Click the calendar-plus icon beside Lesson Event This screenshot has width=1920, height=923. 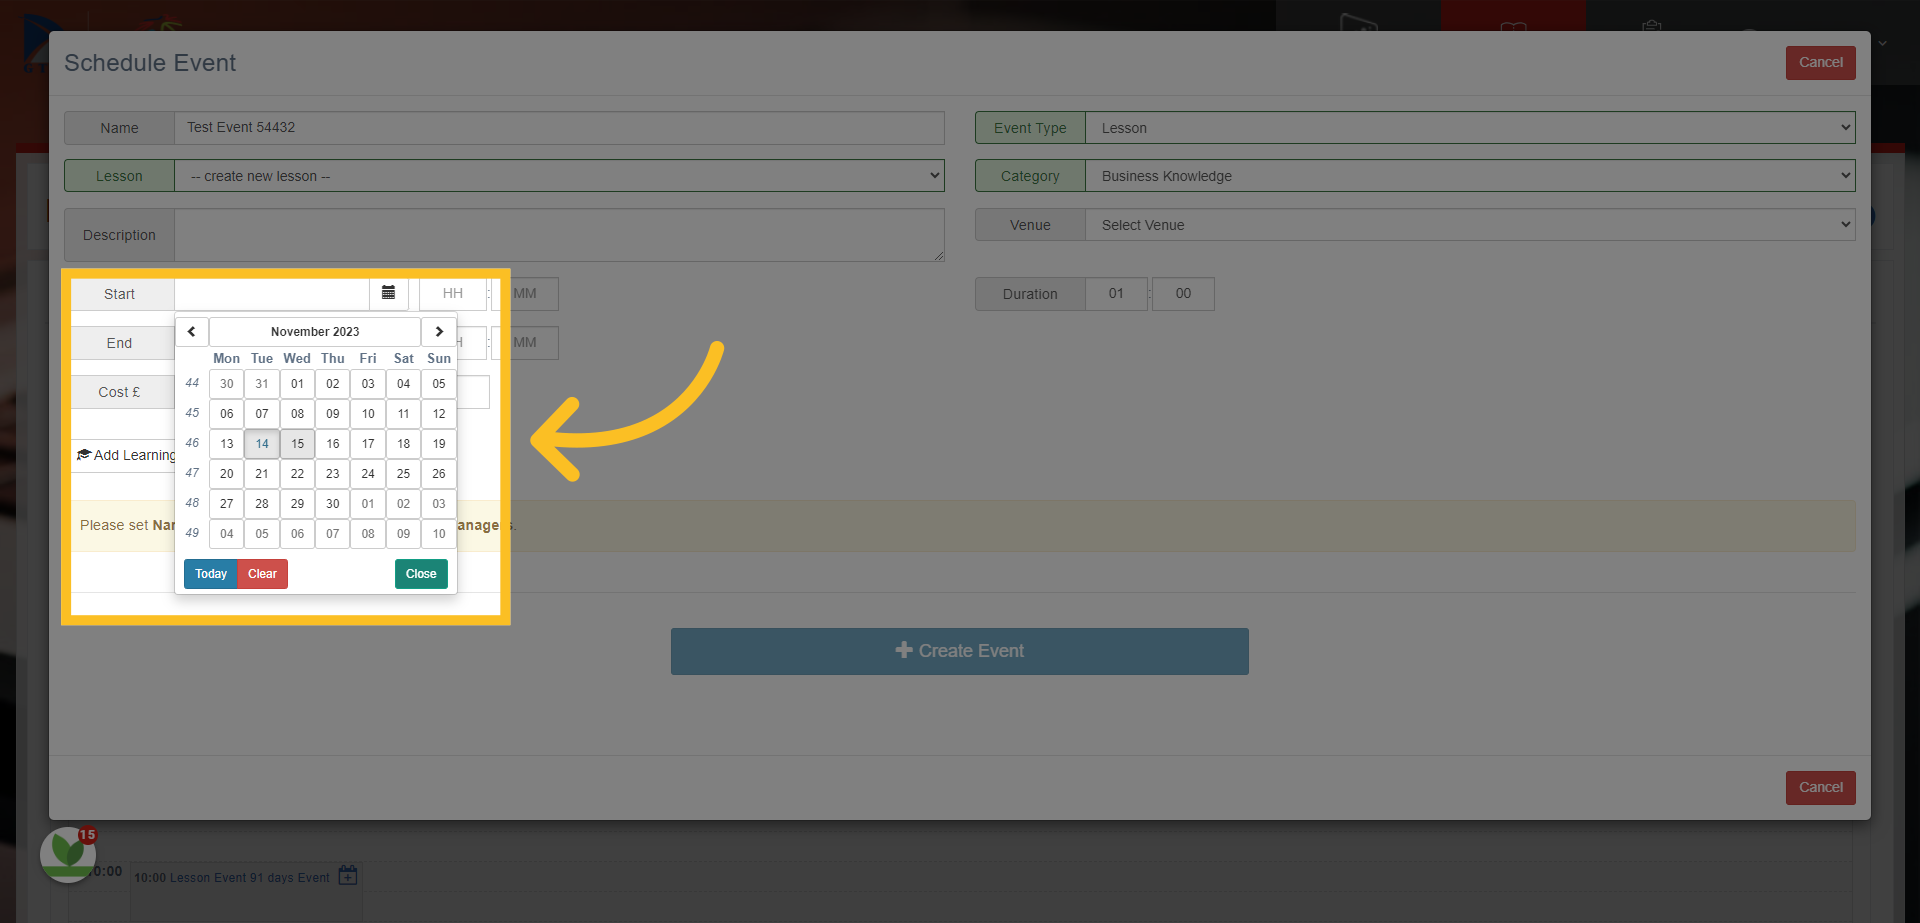point(348,876)
